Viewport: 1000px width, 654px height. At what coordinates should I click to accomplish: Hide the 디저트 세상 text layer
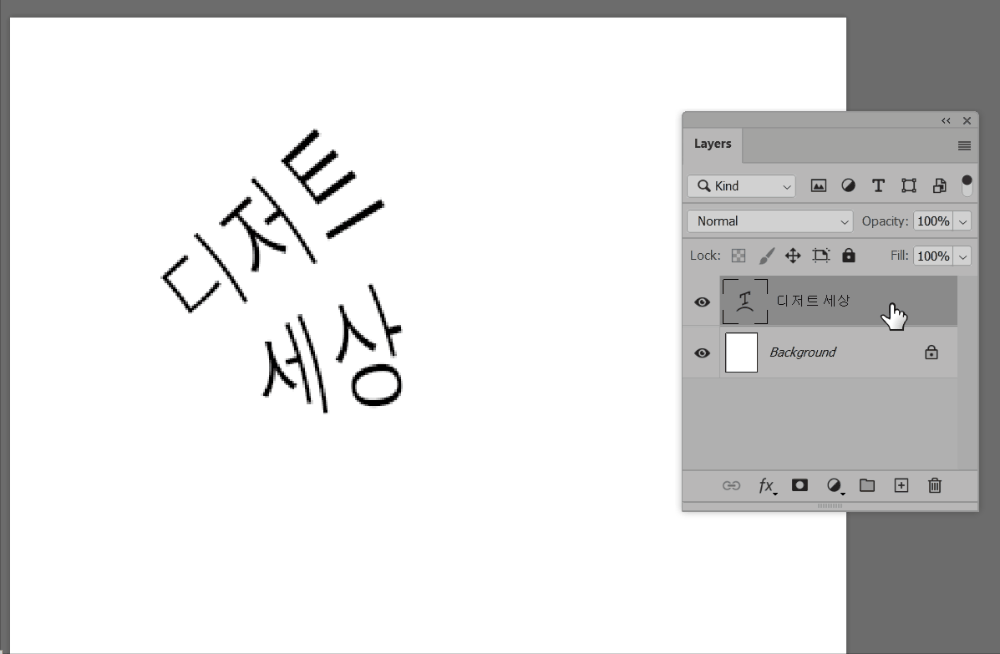[702, 302]
